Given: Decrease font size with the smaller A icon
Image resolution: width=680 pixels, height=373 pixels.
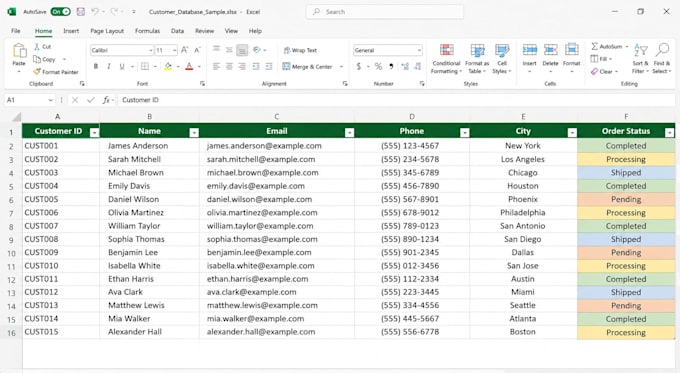Looking at the screenshot, I should [x=197, y=50].
